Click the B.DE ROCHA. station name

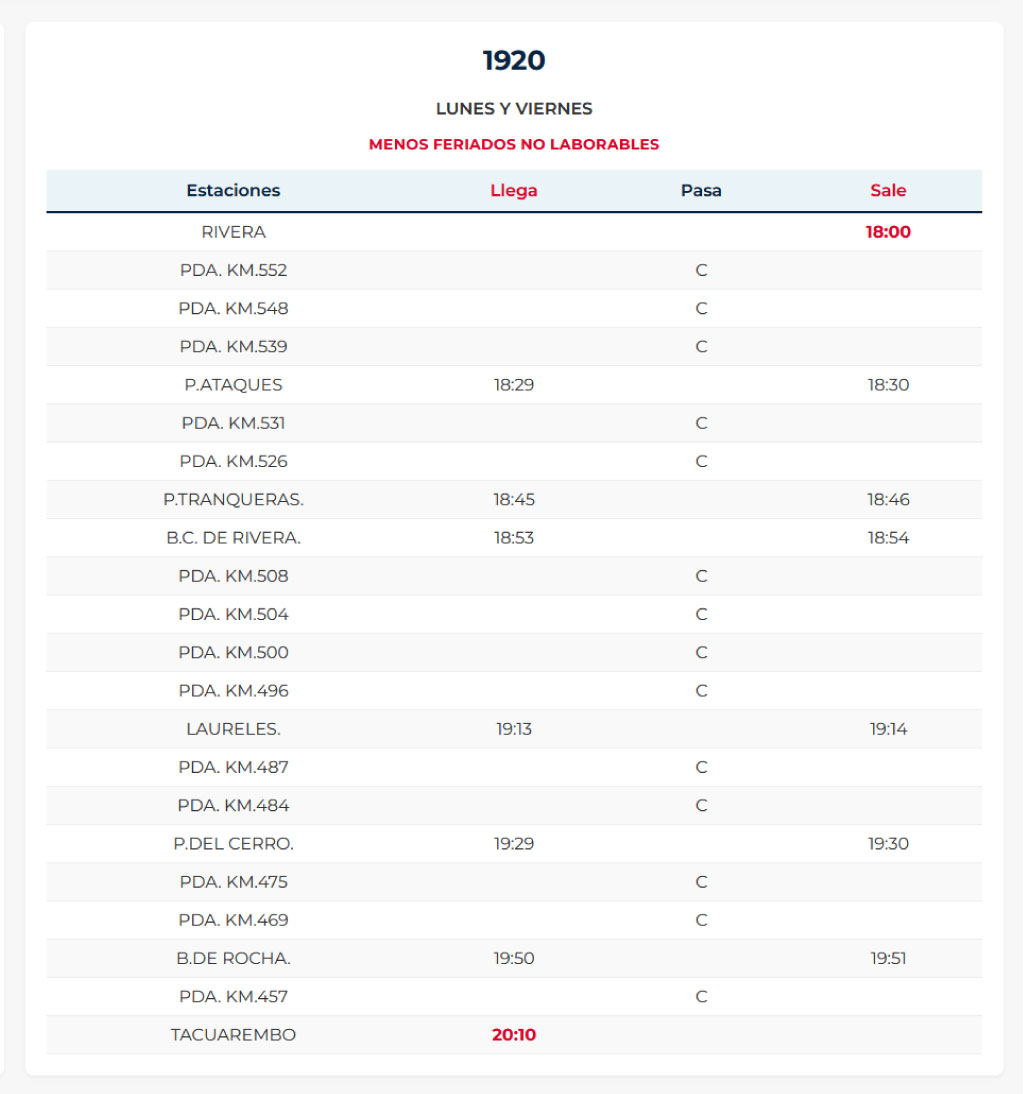(x=233, y=958)
